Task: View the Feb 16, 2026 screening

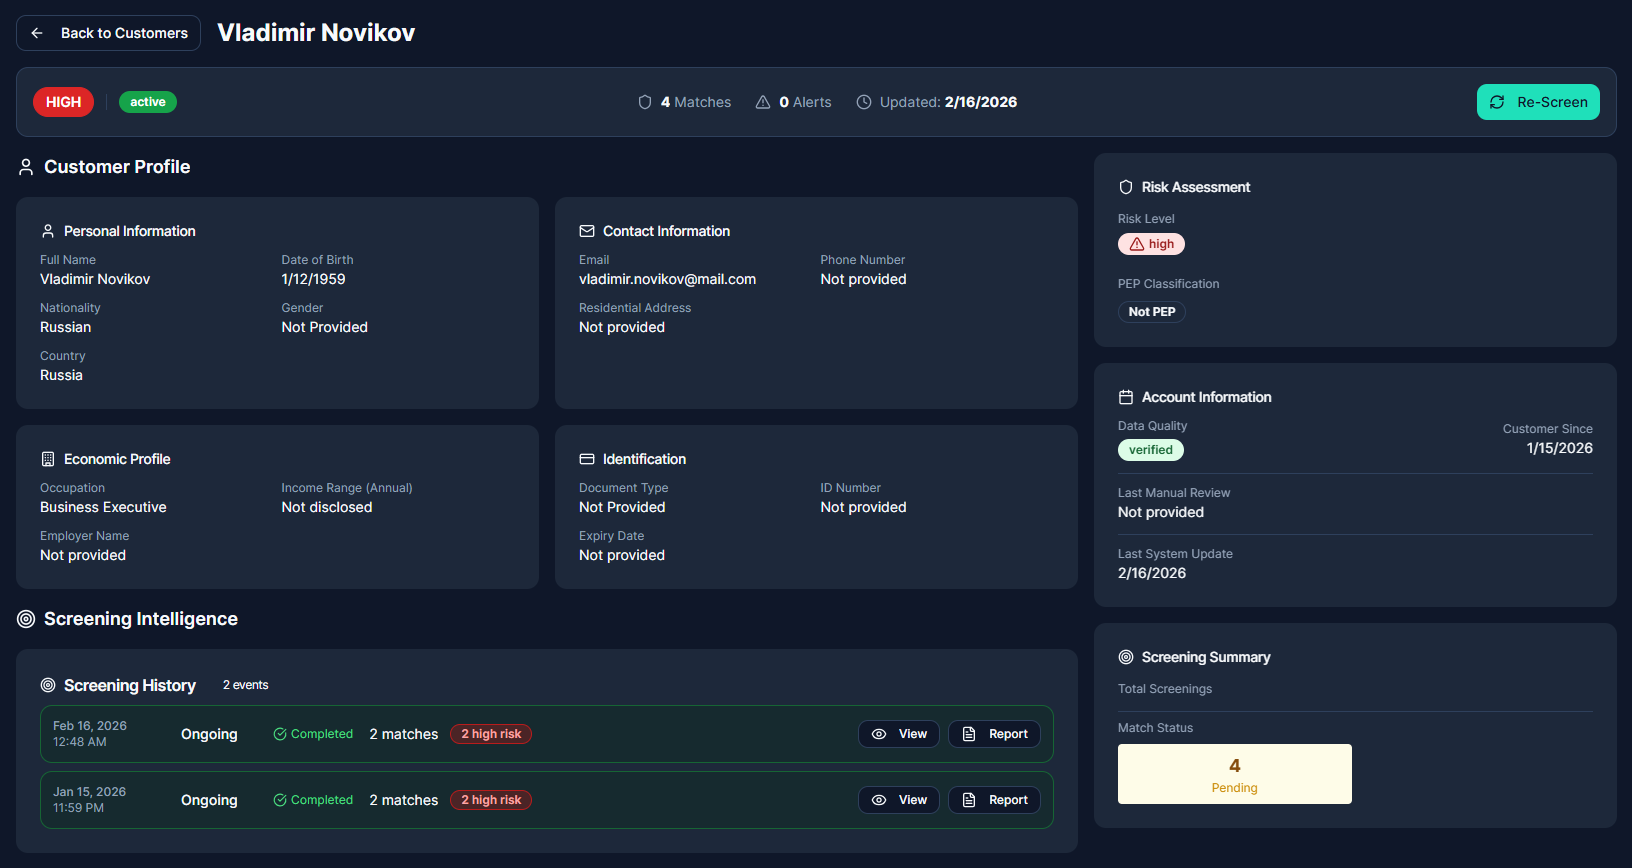Action: (899, 734)
